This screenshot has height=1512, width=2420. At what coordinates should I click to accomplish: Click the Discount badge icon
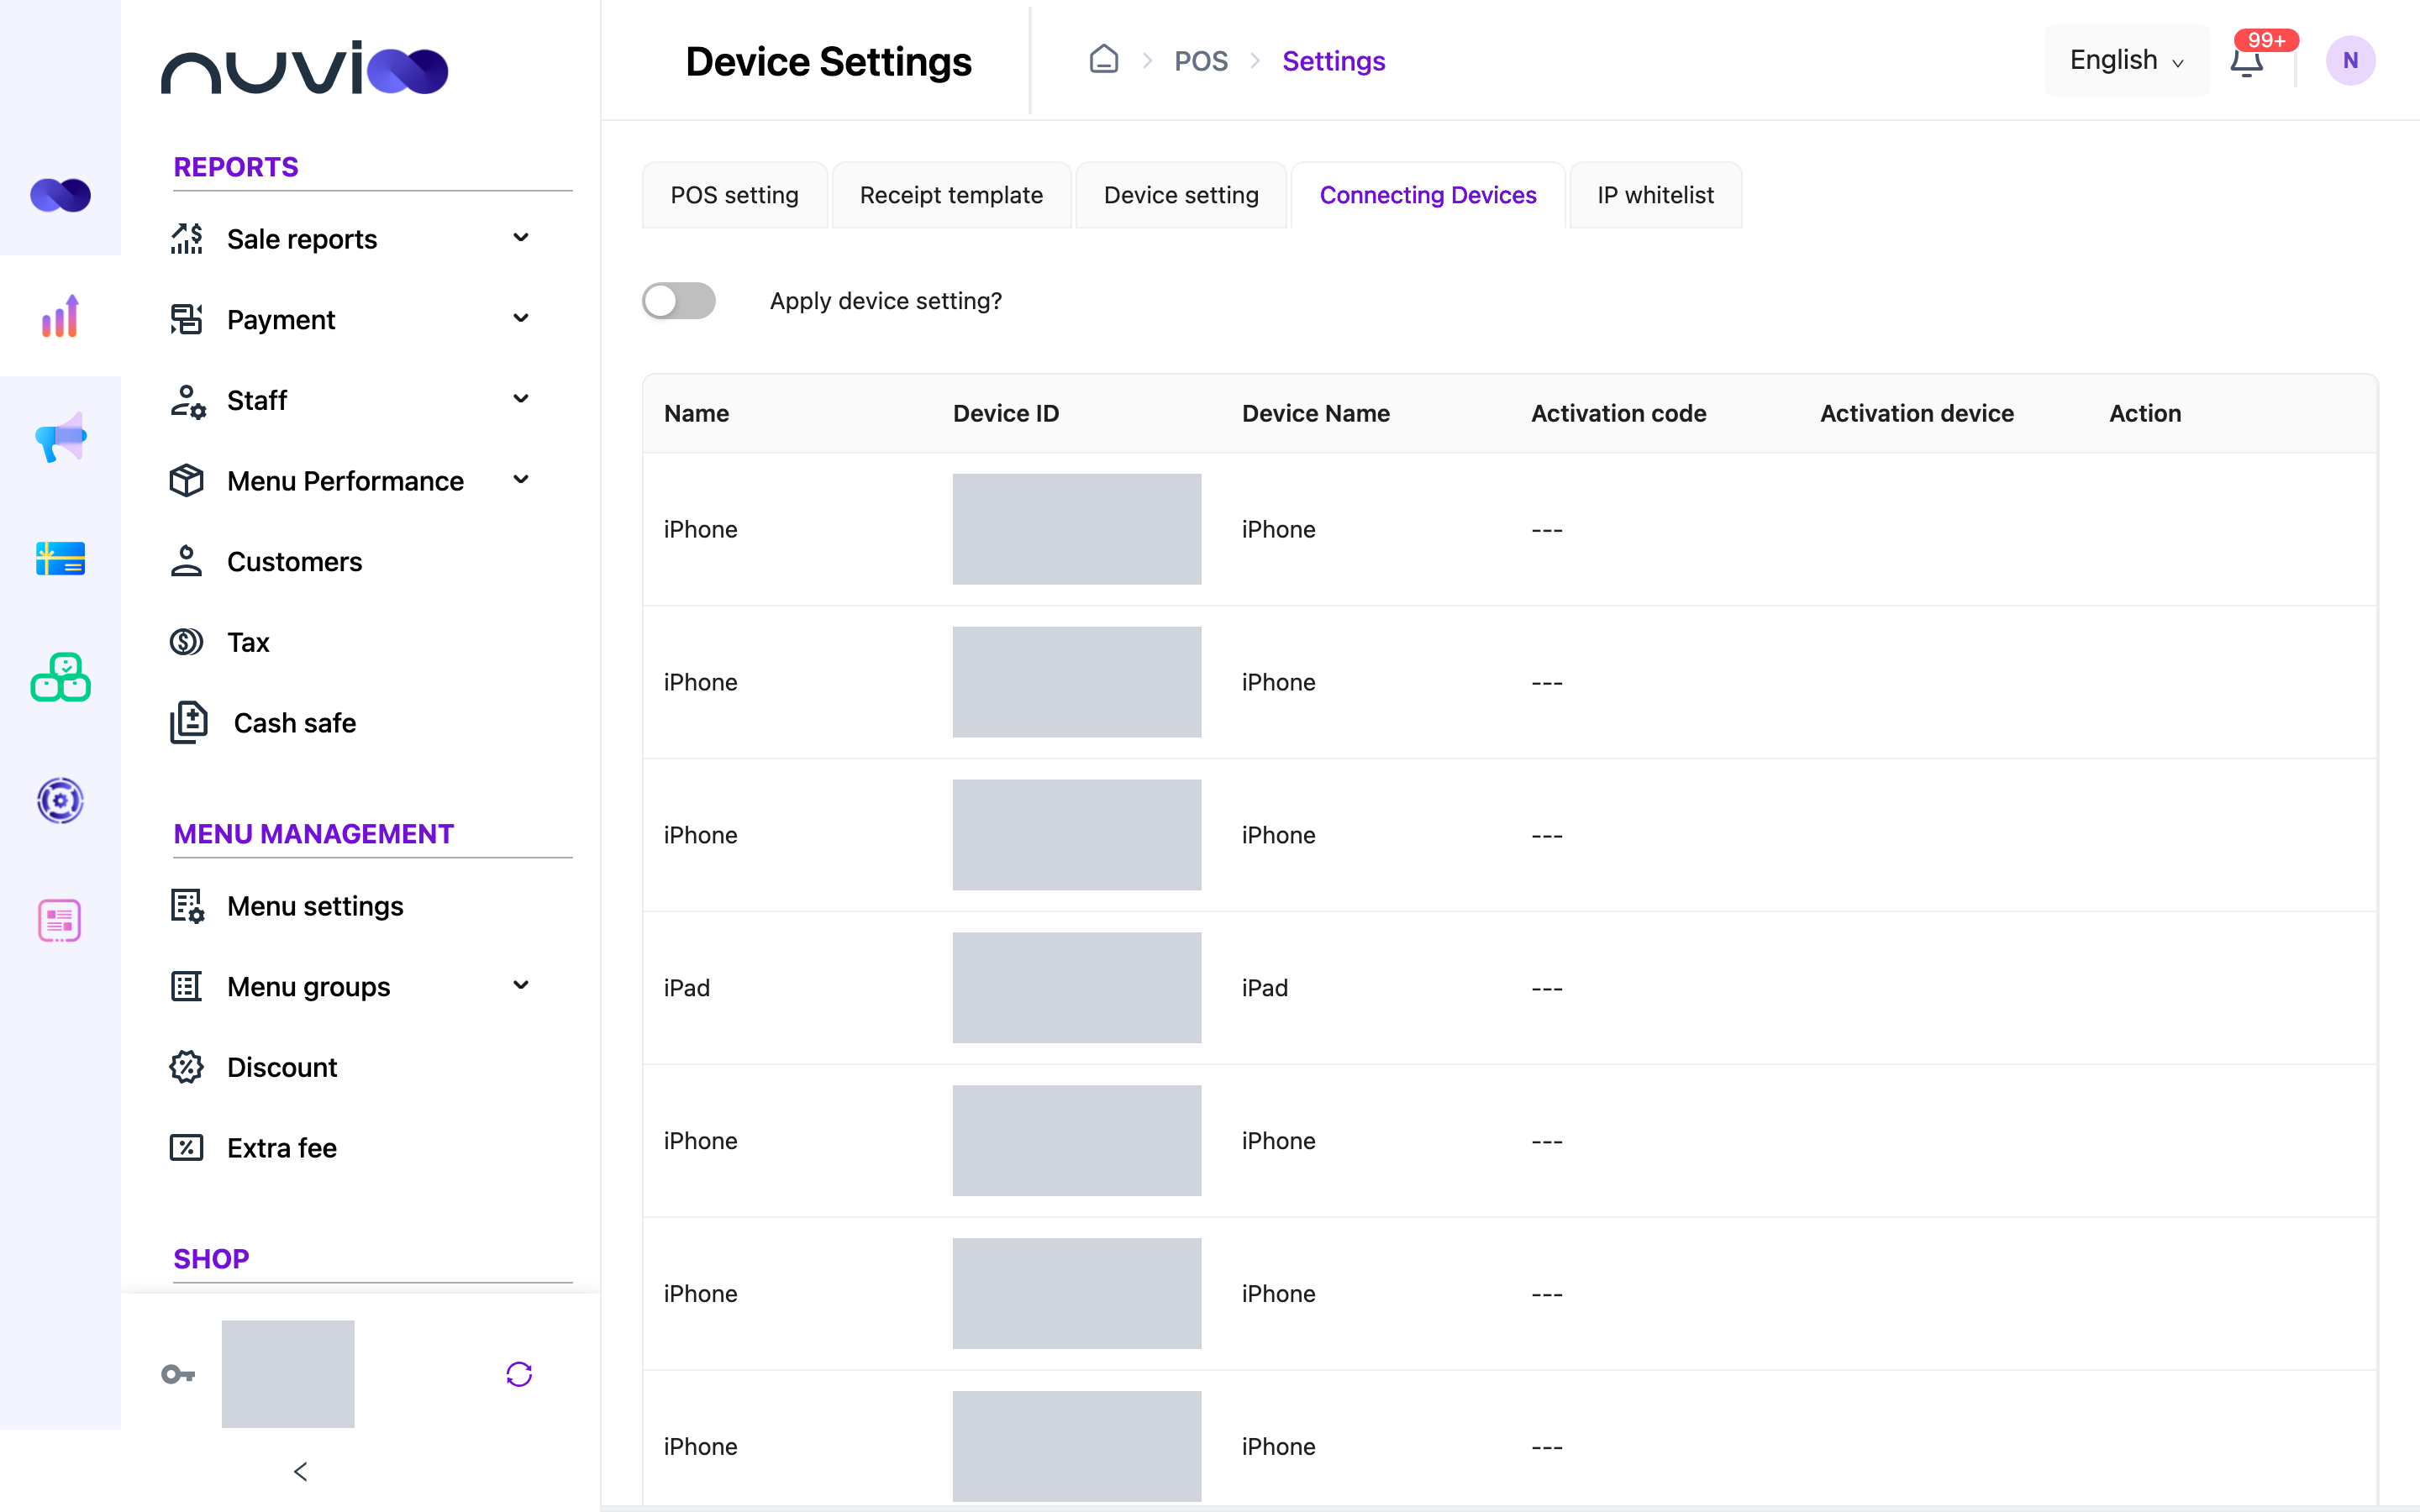[x=186, y=1067]
